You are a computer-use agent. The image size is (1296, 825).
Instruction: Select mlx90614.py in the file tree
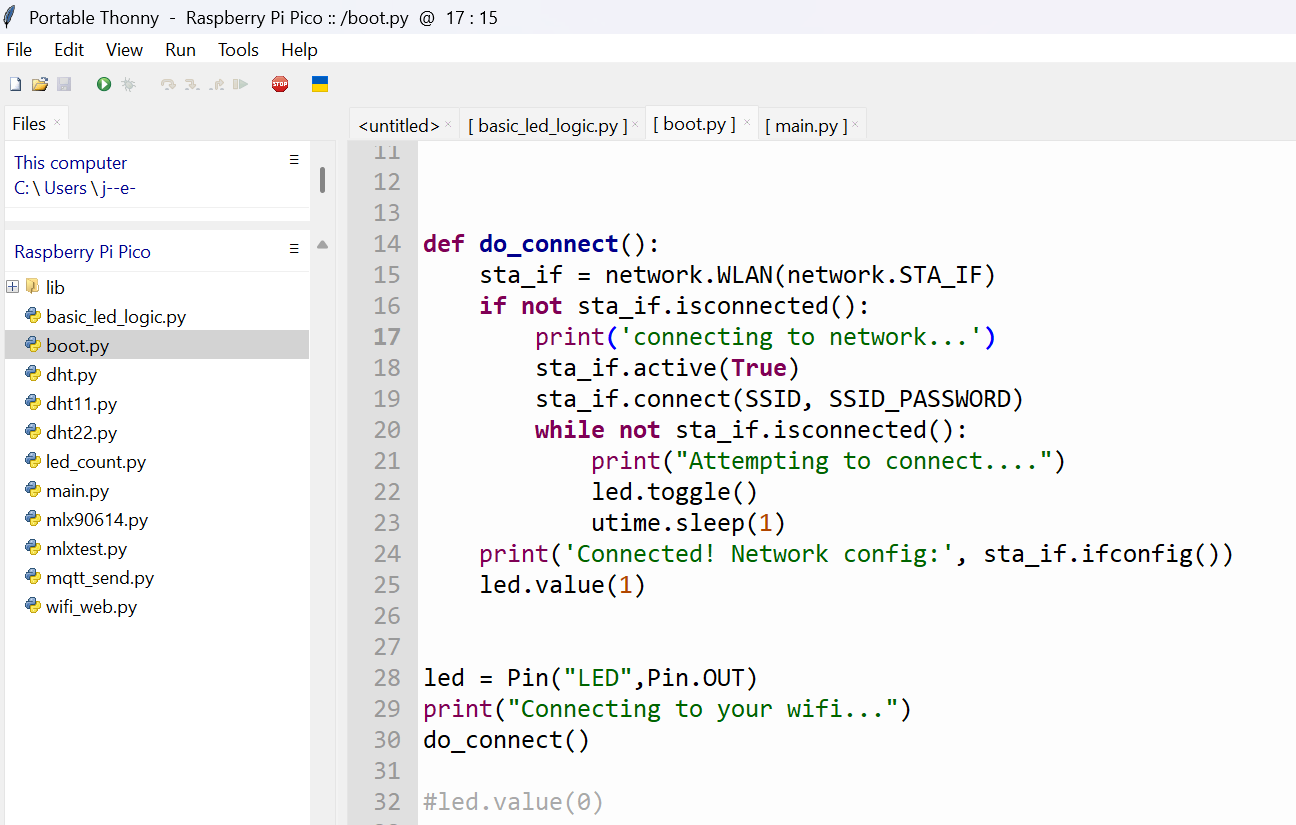(97, 519)
